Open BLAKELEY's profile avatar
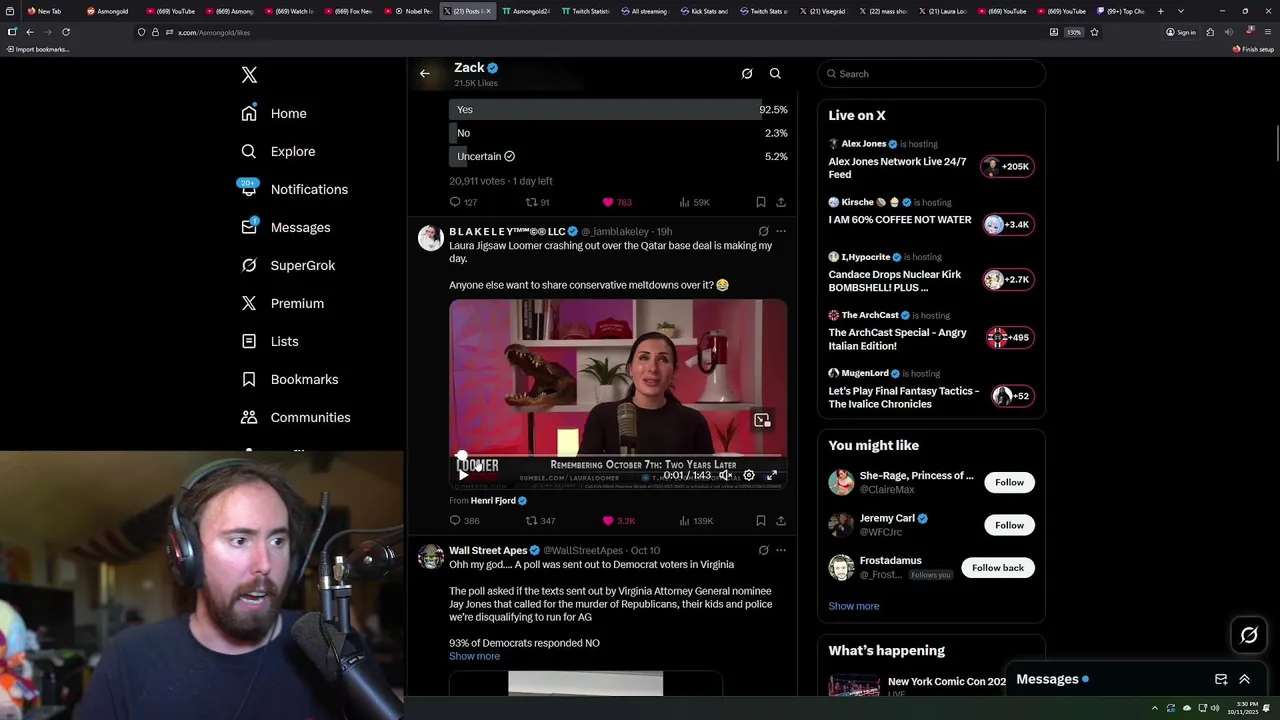 coord(431,238)
